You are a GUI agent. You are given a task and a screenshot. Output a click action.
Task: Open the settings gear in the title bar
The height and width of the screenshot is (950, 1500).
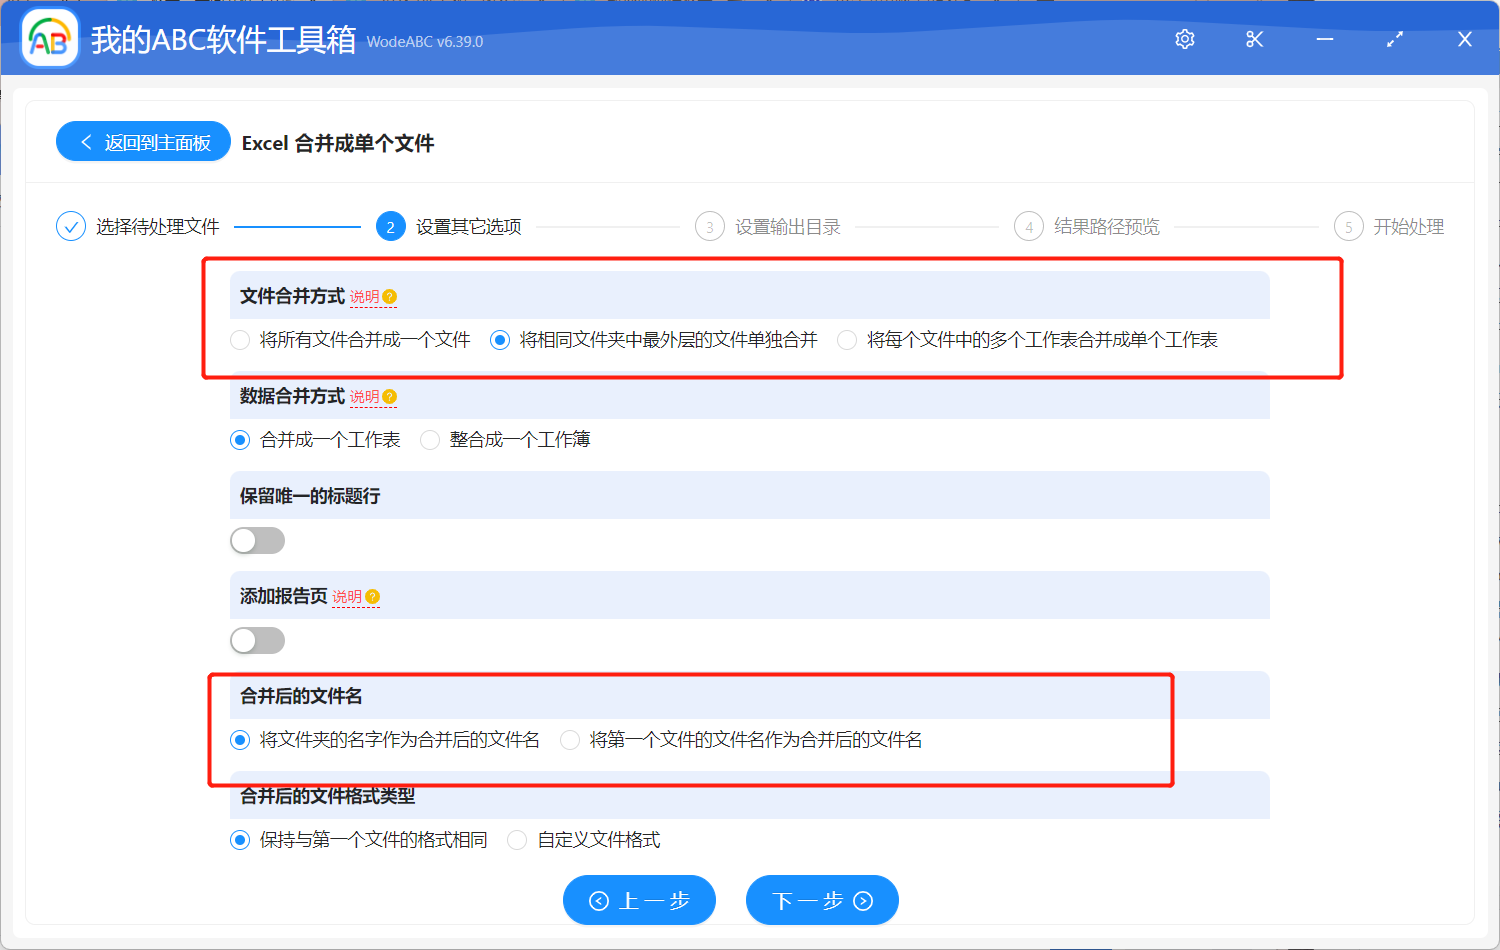point(1184,39)
